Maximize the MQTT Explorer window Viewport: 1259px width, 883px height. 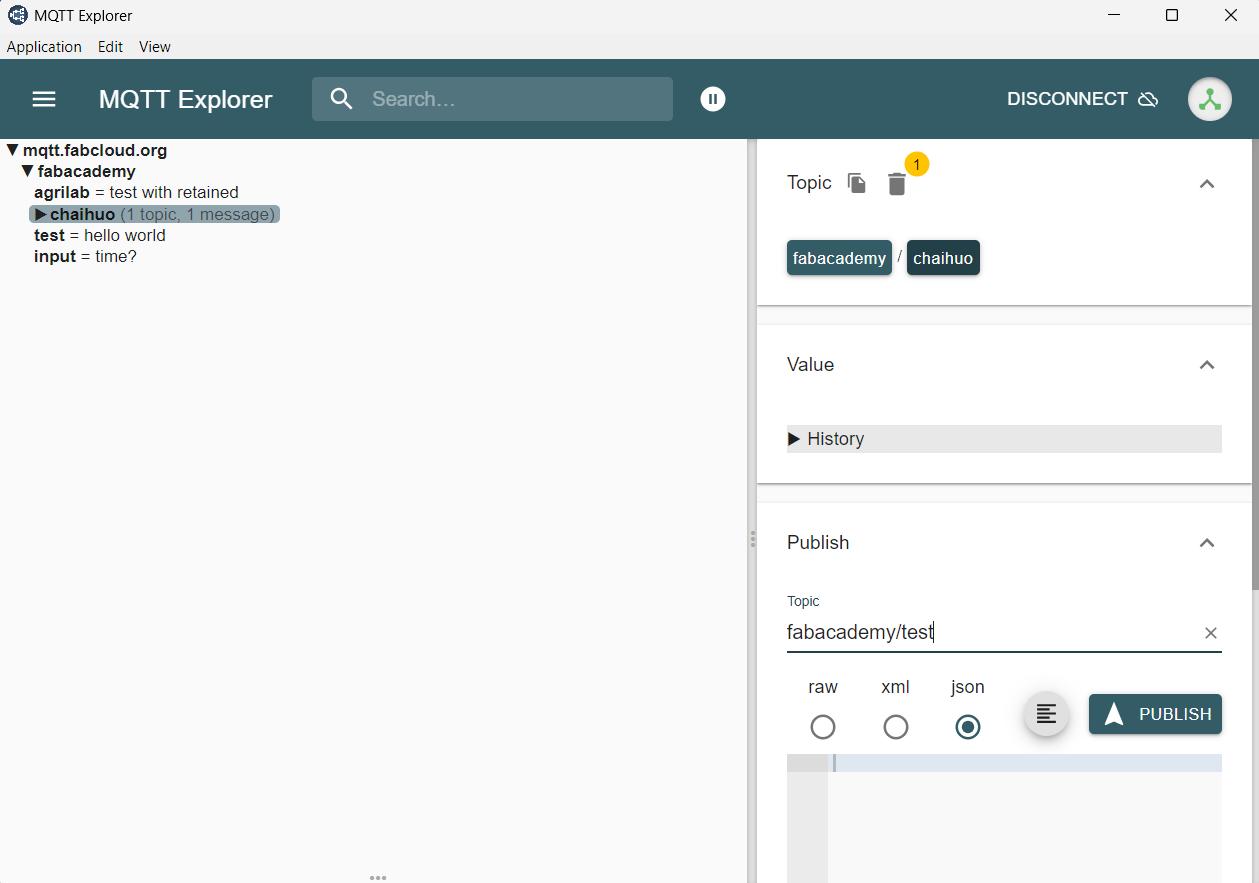[x=1172, y=15]
